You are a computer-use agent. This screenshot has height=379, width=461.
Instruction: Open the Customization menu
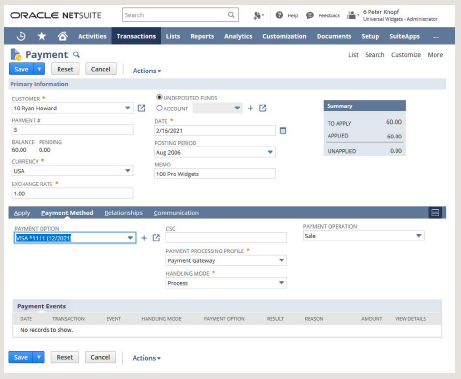tap(284, 36)
